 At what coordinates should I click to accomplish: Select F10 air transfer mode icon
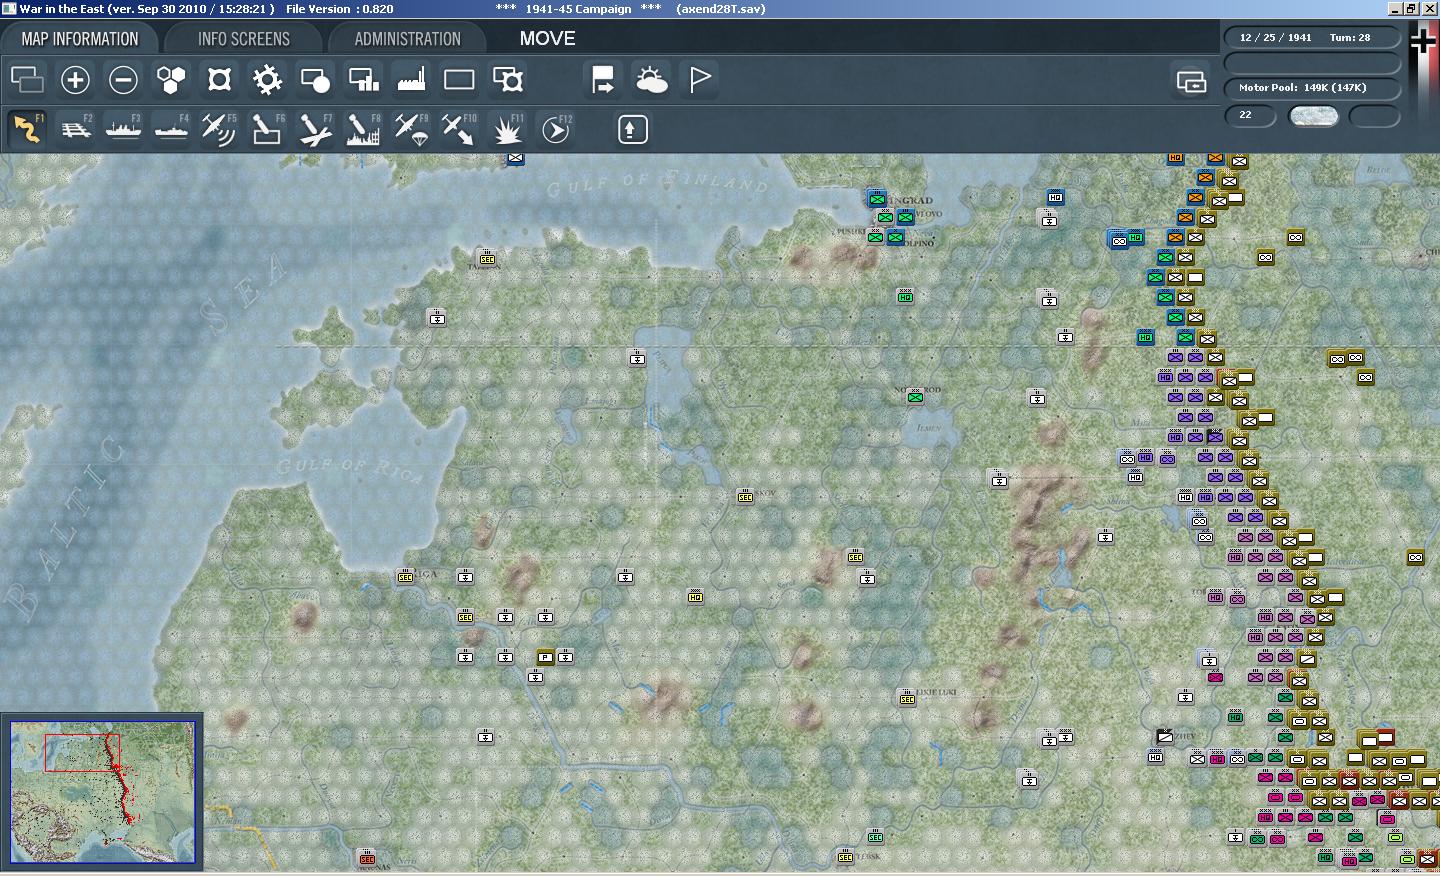coord(459,129)
